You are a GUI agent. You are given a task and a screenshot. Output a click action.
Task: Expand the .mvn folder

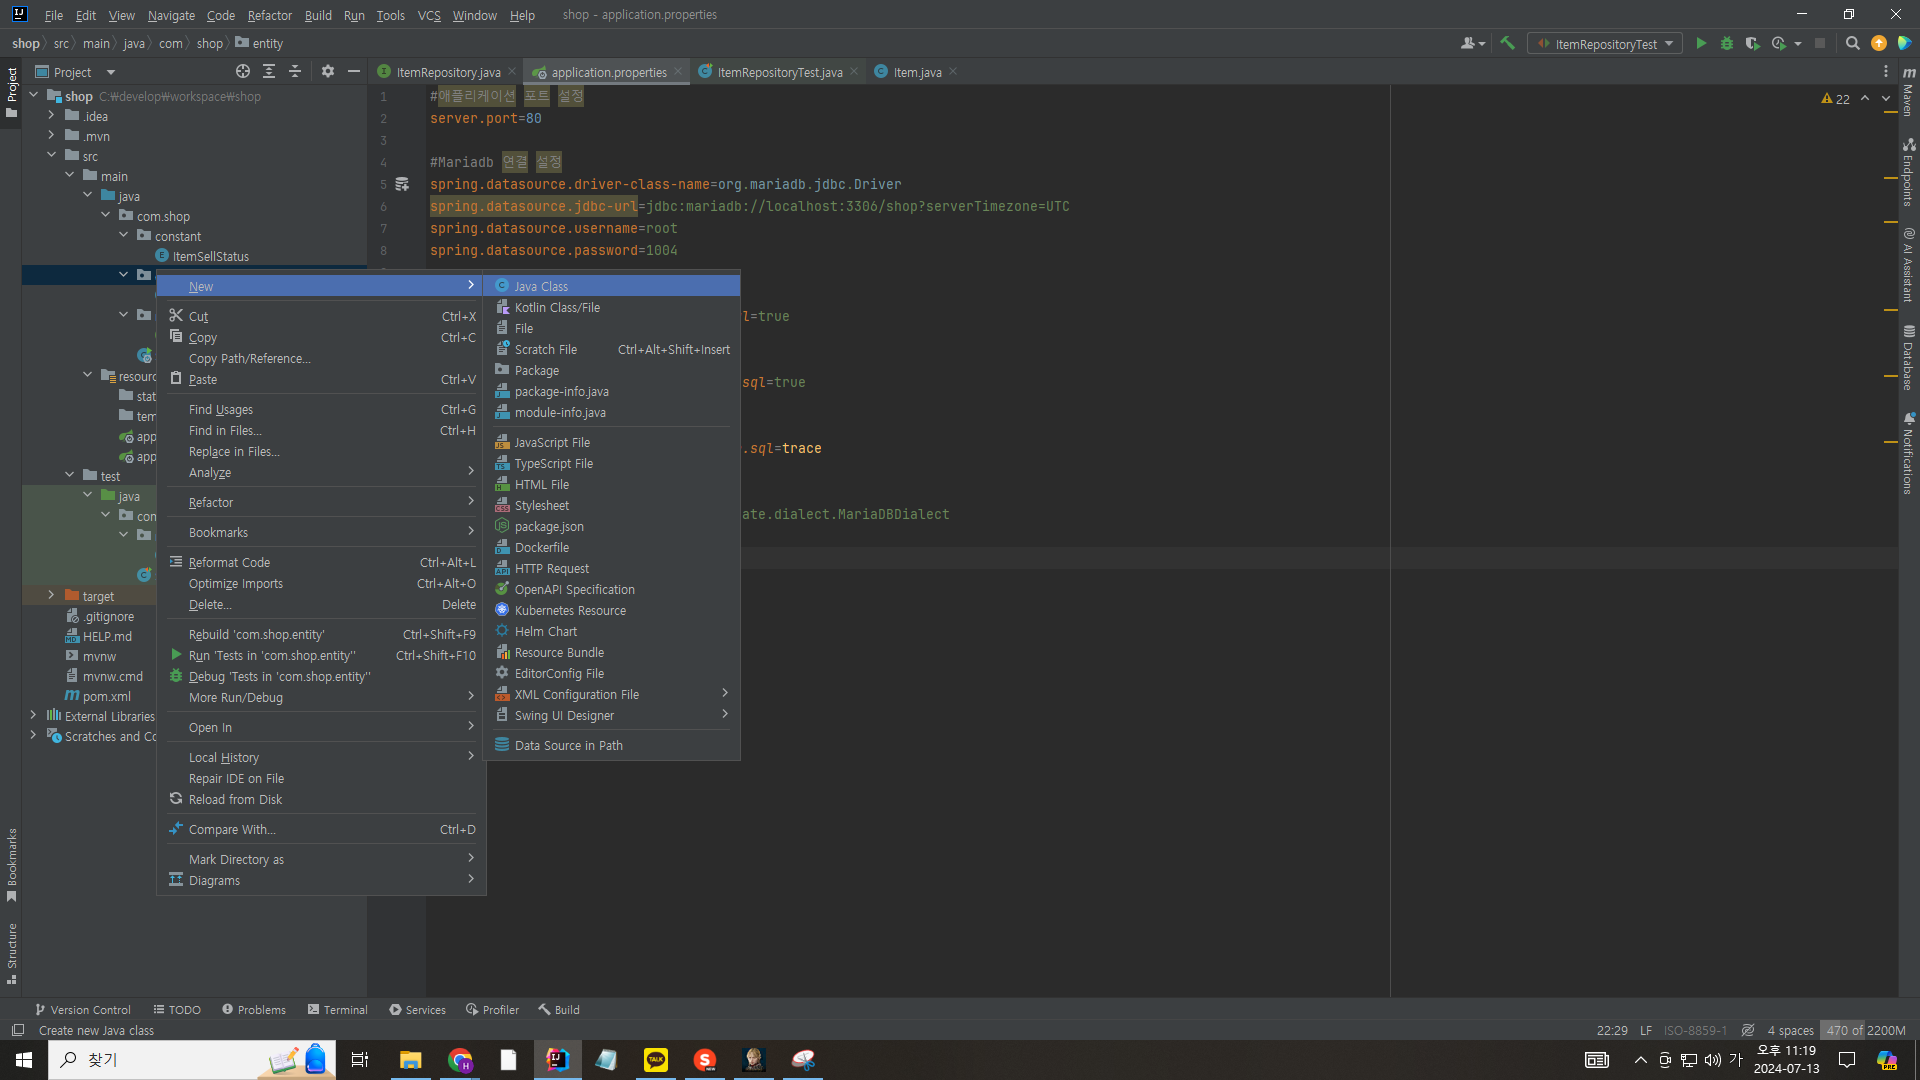tap(51, 136)
